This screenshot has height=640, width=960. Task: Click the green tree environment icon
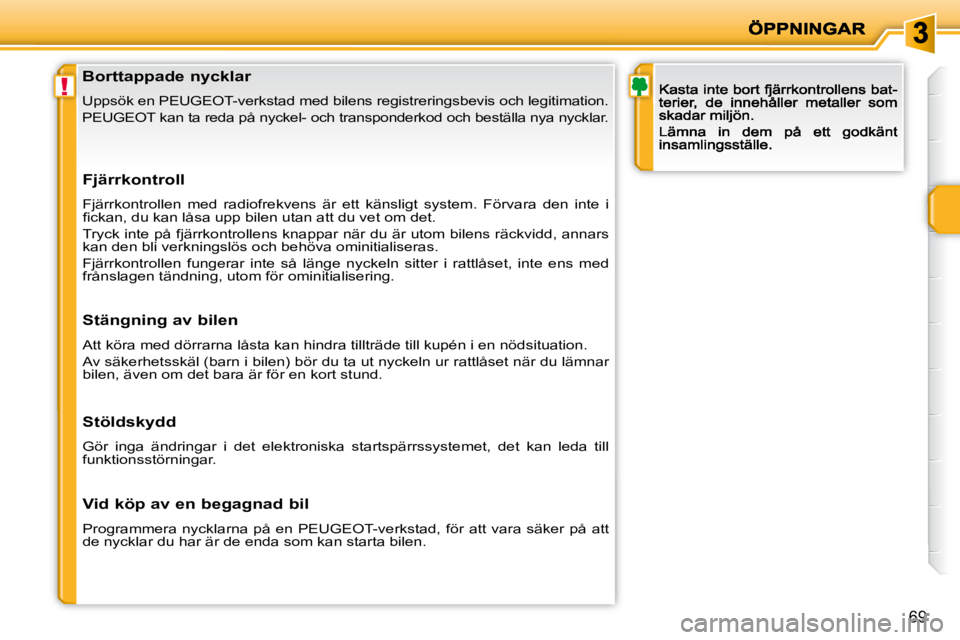click(x=639, y=86)
